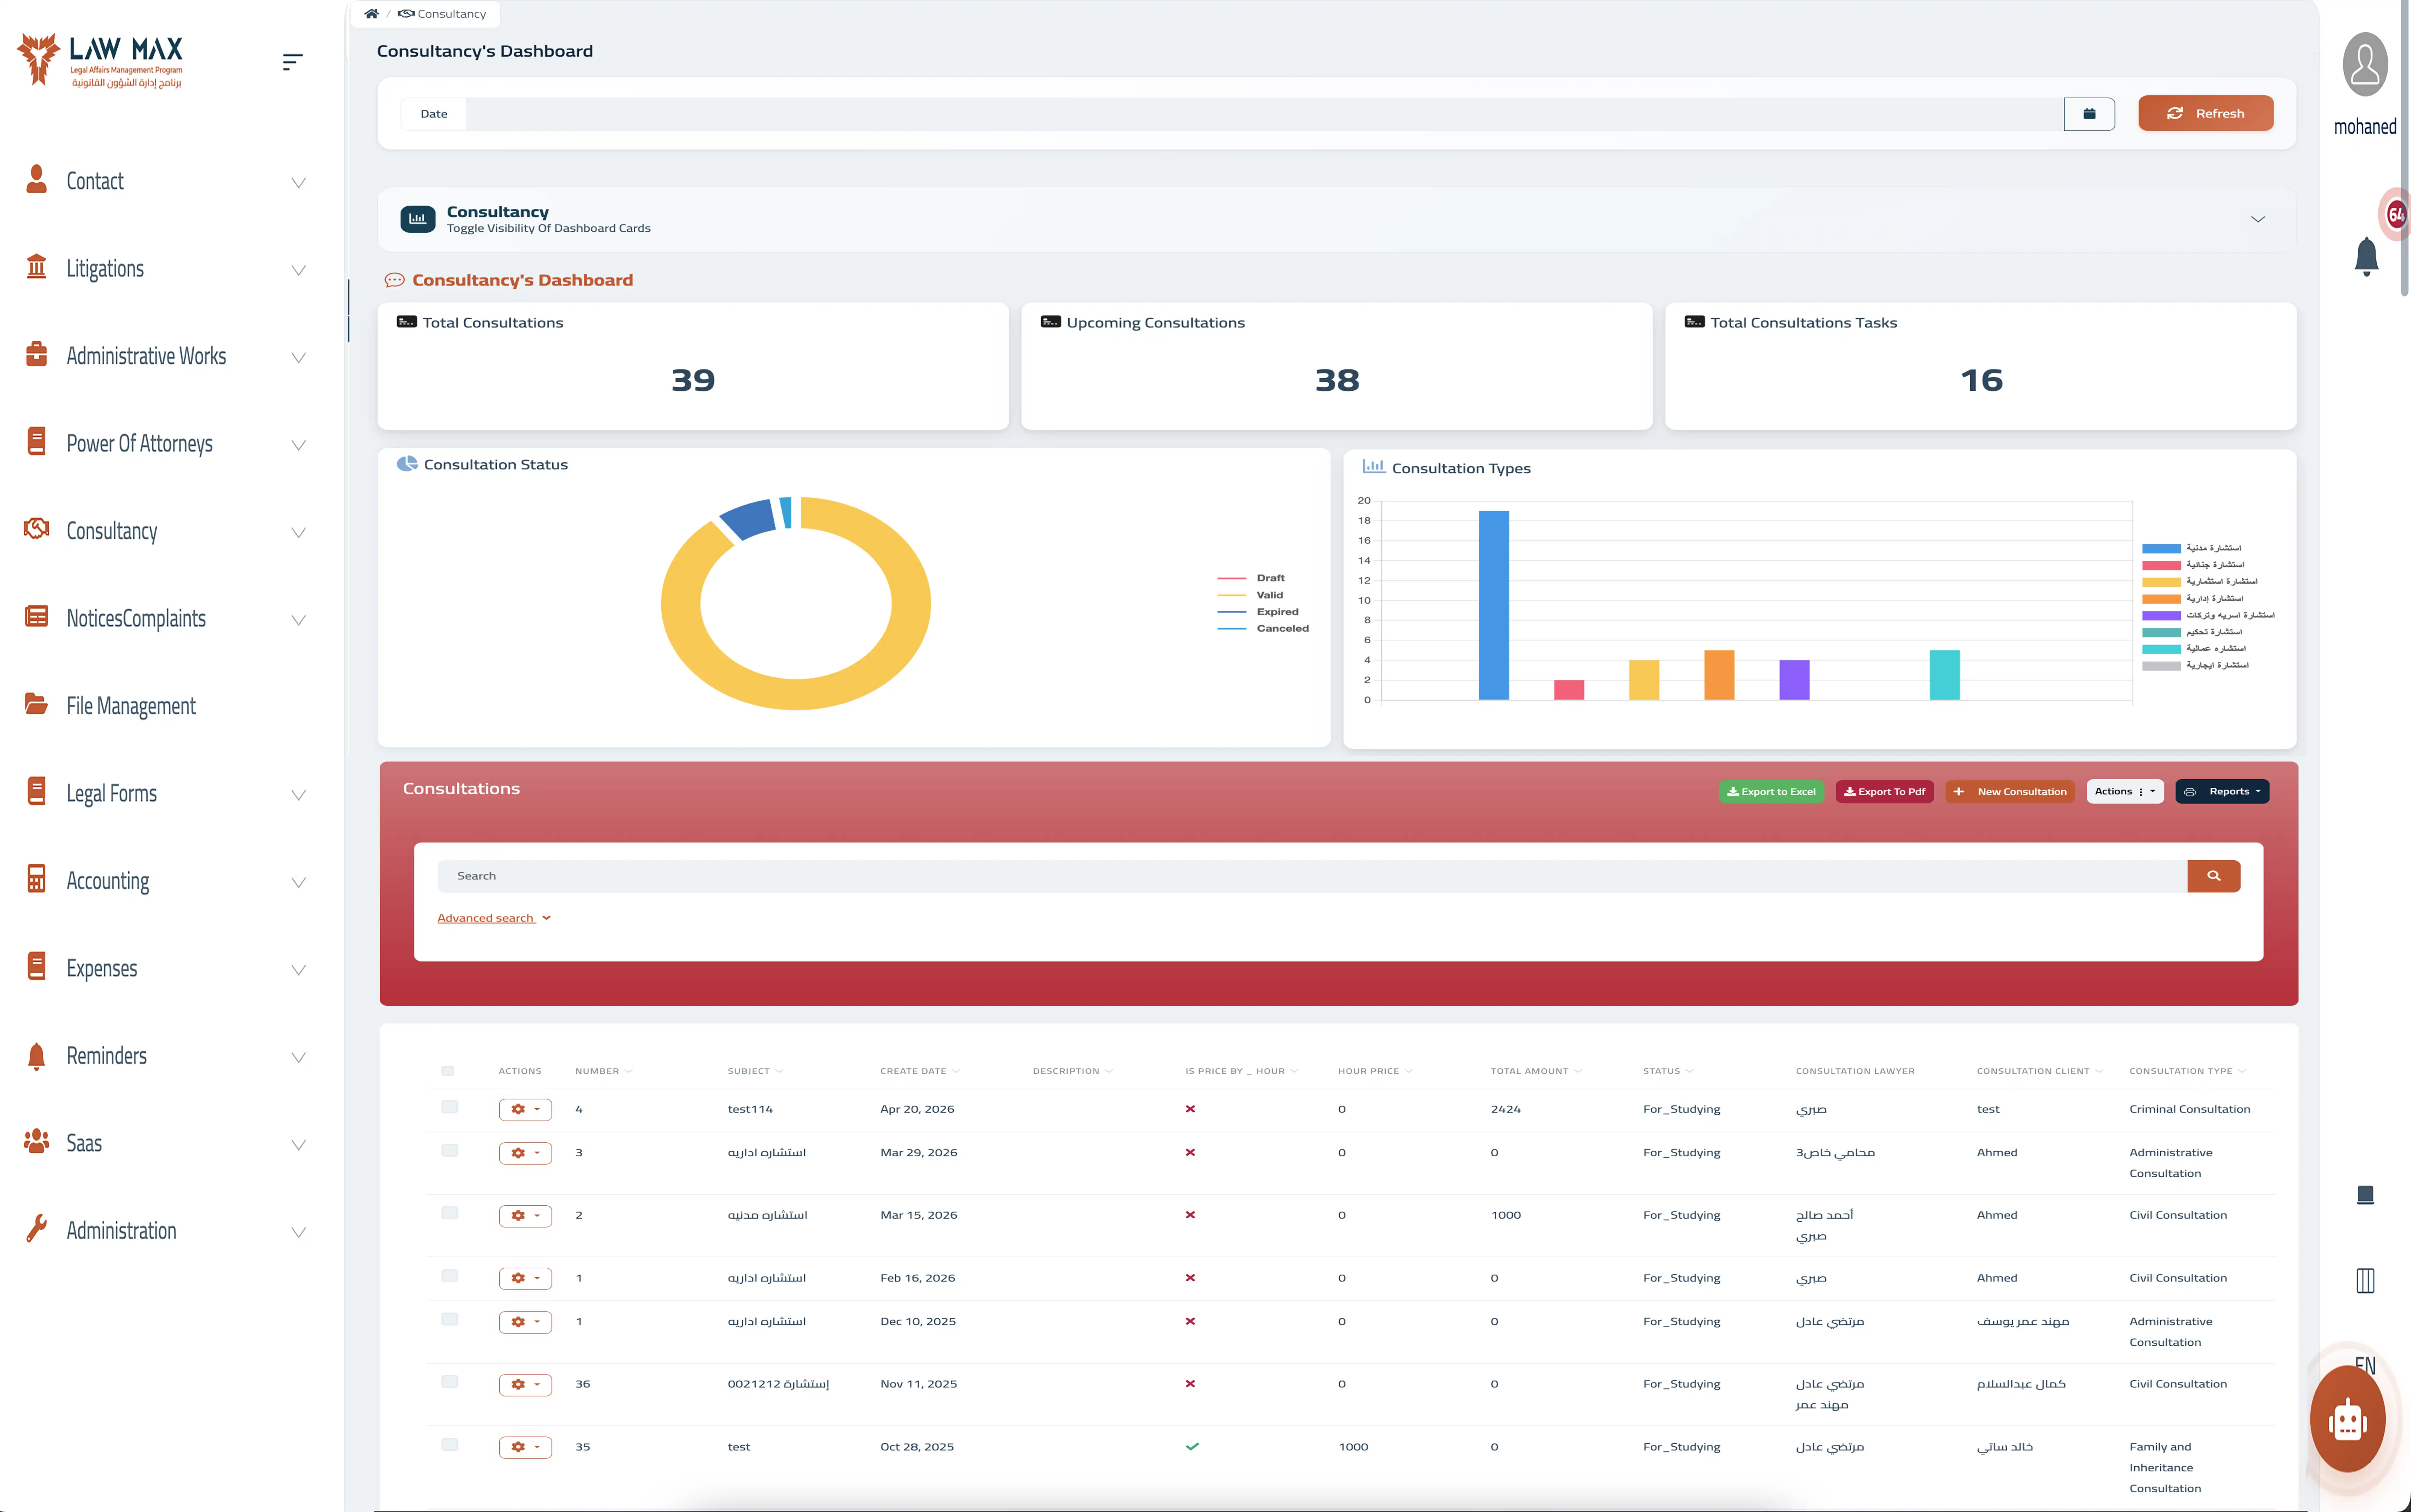Click New Consultation button
The image size is (2411, 1512).
pyautogui.click(x=2010, y=792)
